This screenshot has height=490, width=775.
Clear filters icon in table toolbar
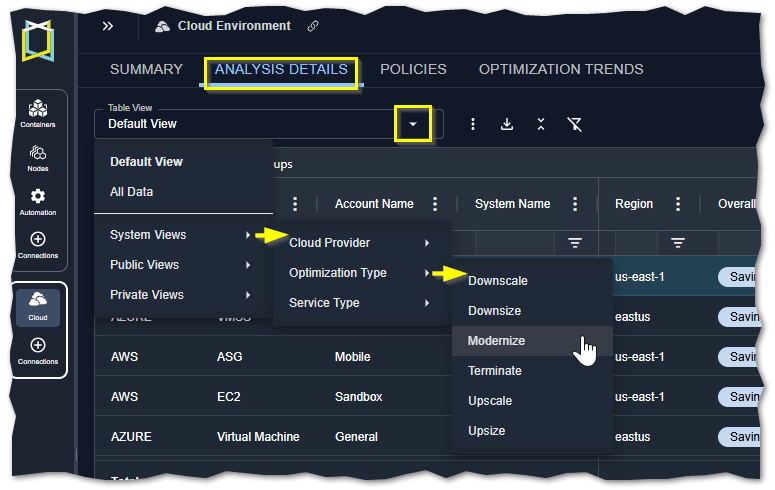[574, 124]
